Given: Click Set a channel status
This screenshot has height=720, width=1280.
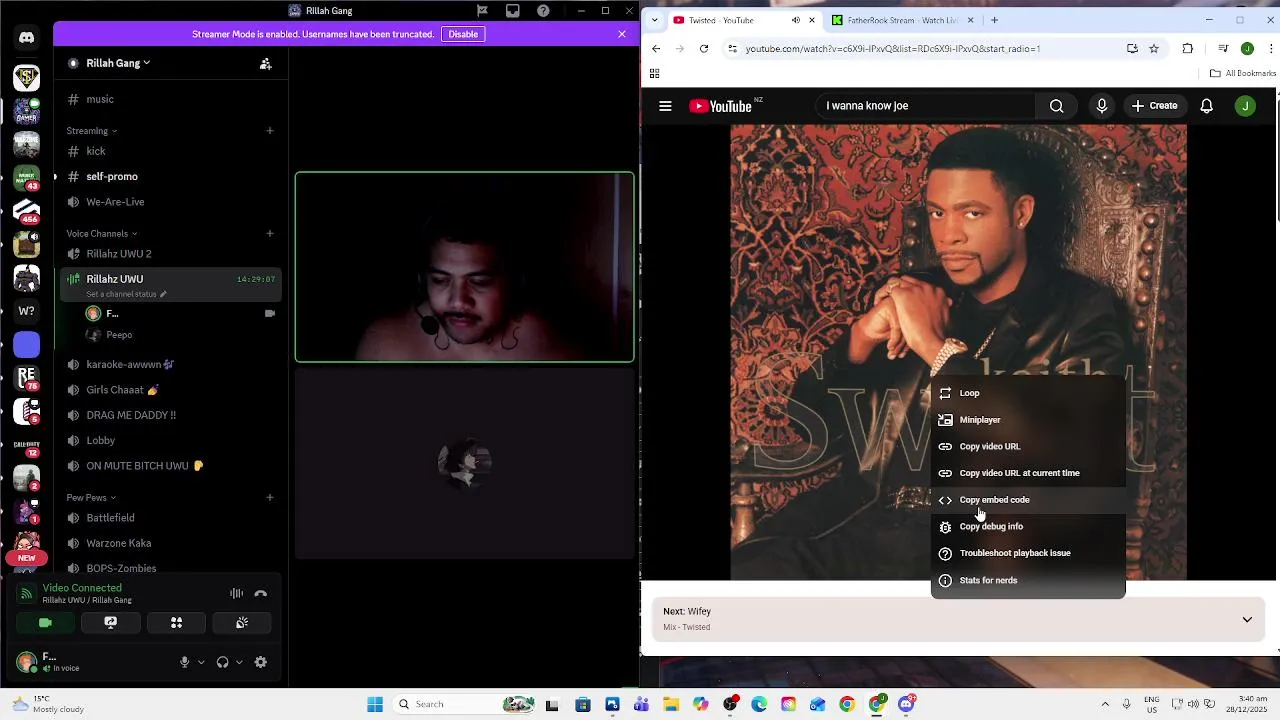Looking at the screenshot, I should 126,294.
